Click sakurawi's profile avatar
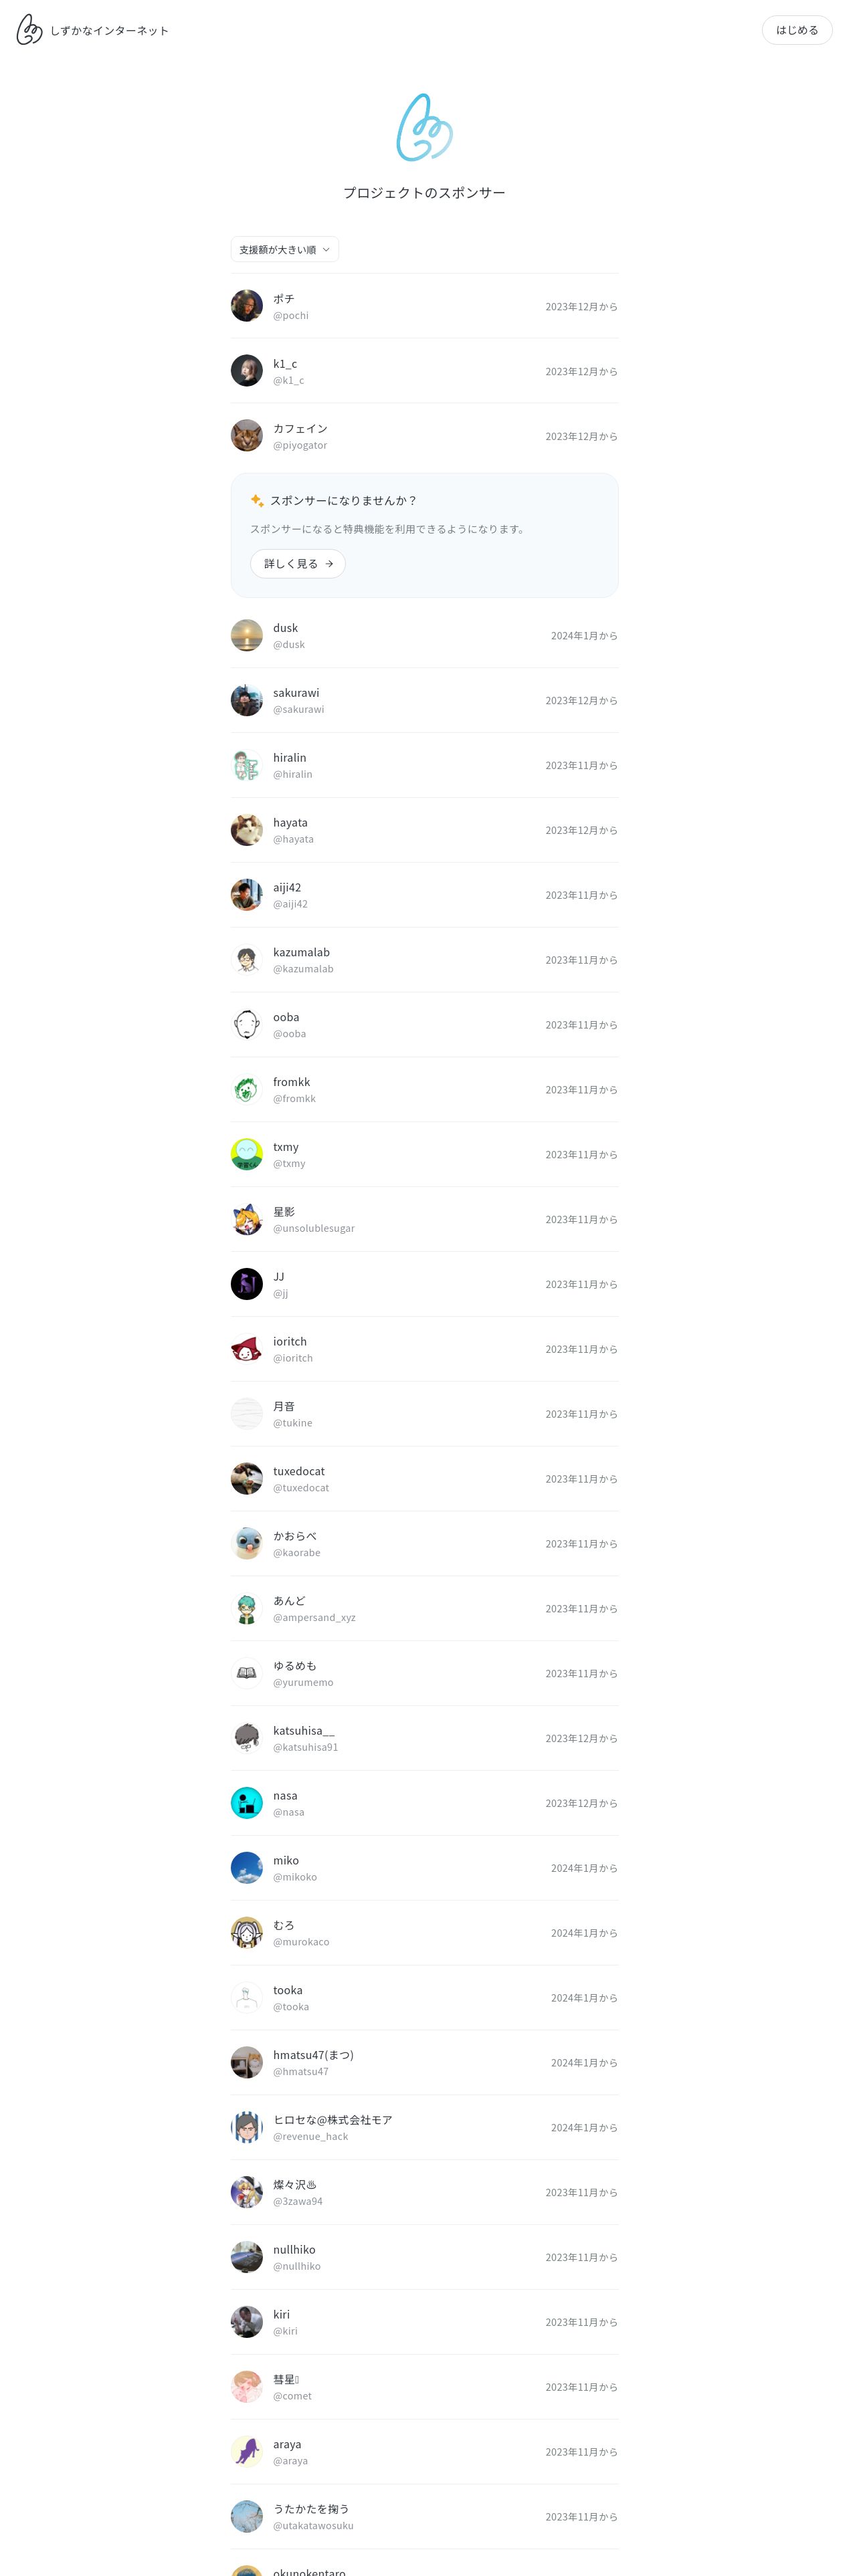Viewport: 859px width, 2576px height. point(247,700)
